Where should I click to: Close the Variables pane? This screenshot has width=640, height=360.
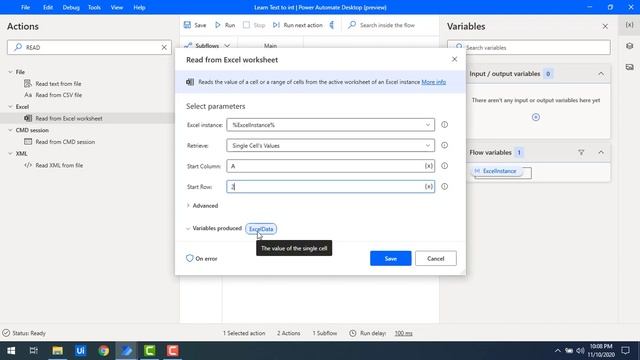point(605,27)
